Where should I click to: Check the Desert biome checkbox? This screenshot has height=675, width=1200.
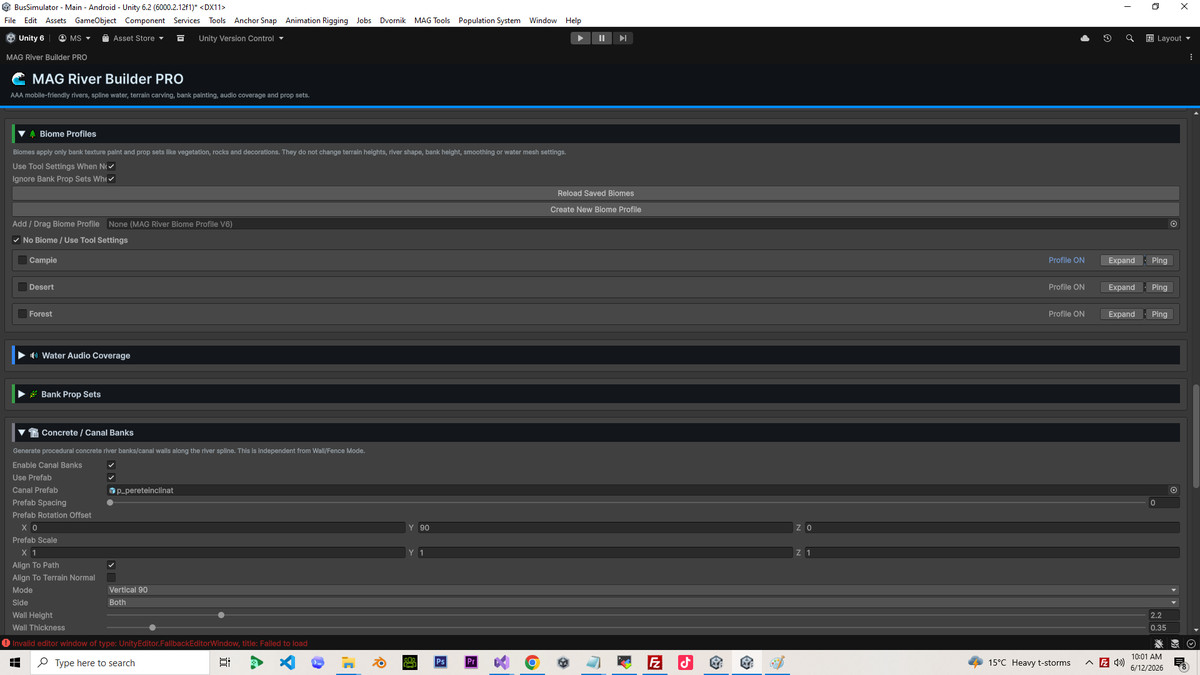coord(22,287)
